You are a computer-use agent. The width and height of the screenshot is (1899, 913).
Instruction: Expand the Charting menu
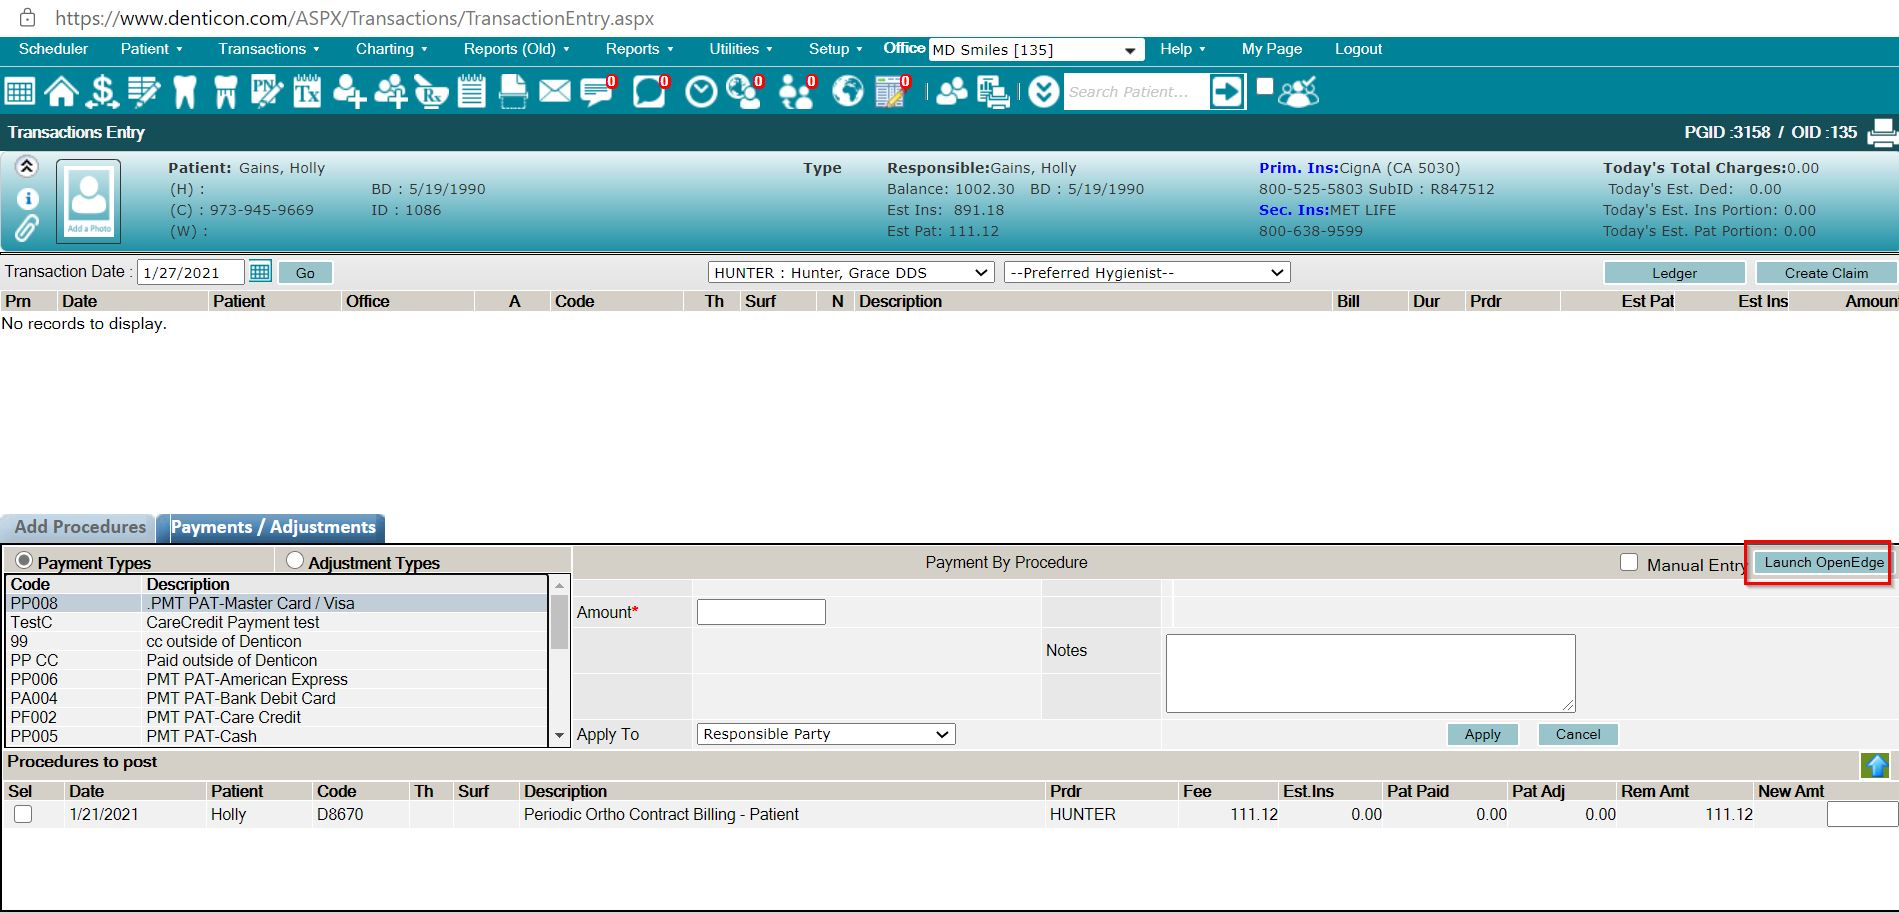coord(392,49)
